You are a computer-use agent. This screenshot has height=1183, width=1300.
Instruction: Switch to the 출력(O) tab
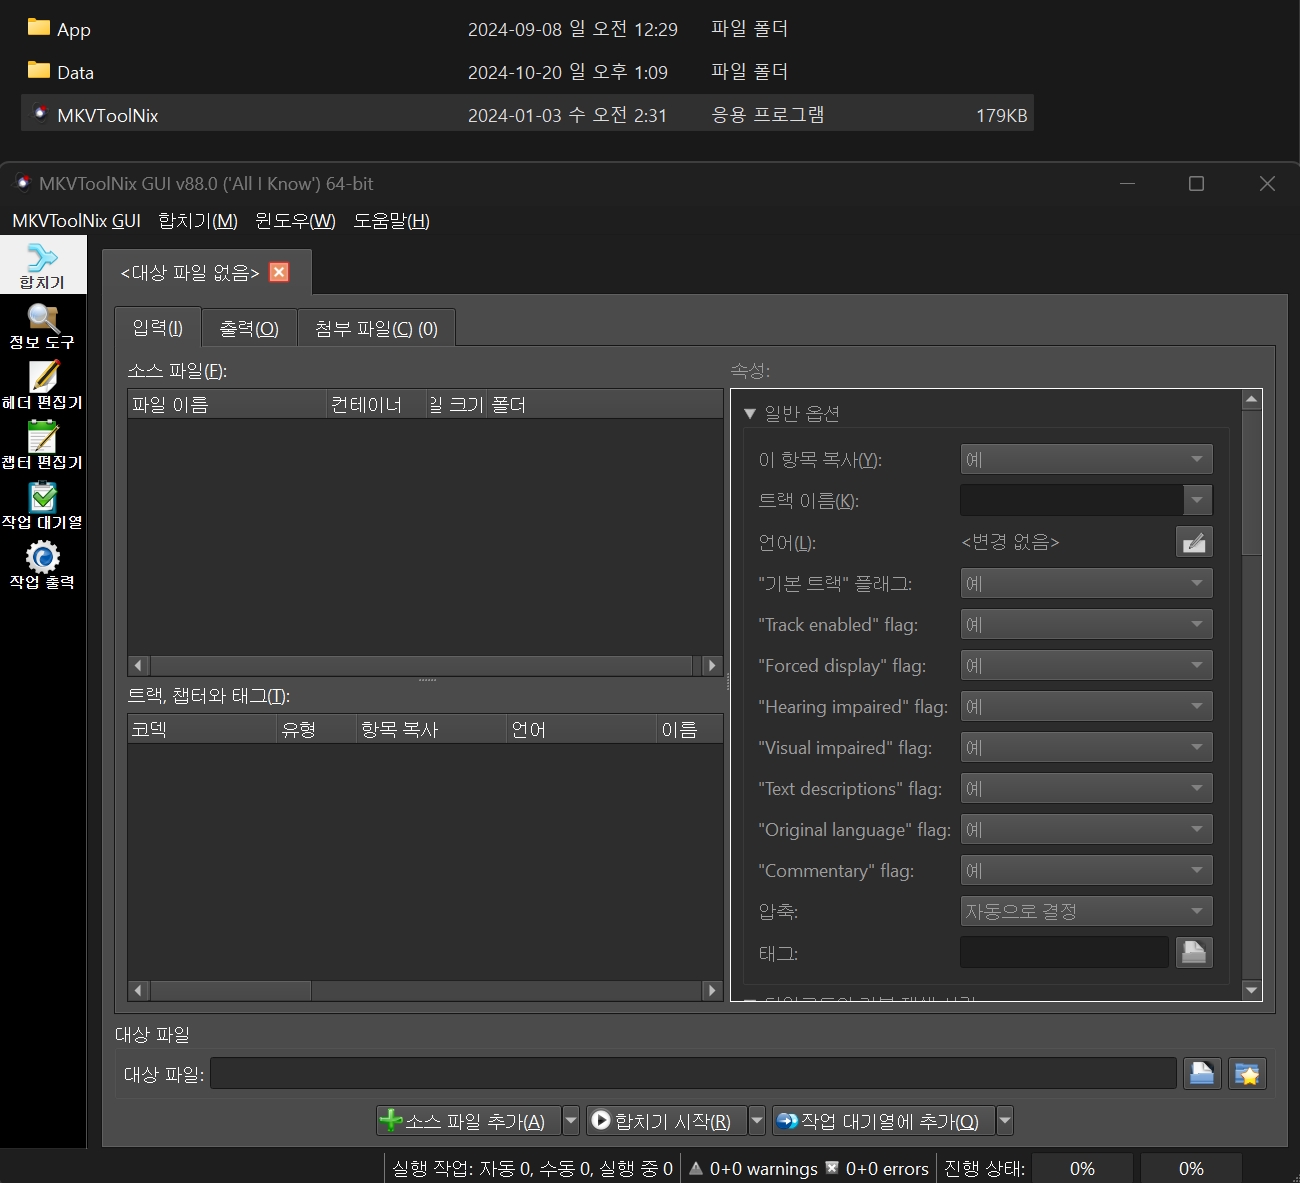[249, 328]
